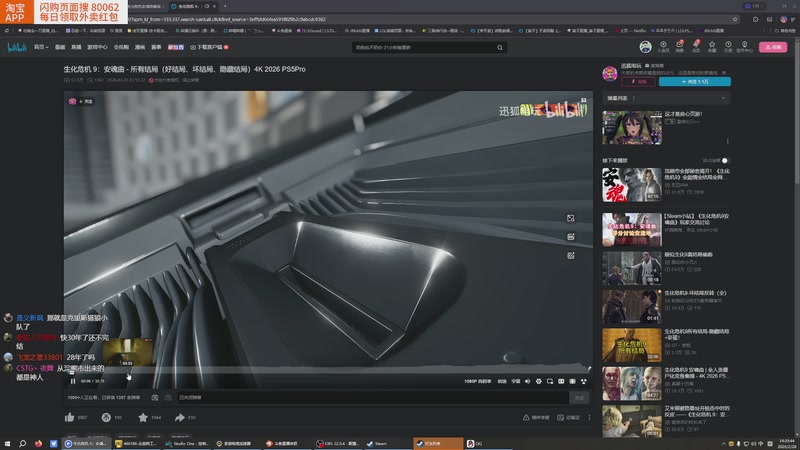The width and height of the screenshot is (800, 450).
Task: Open OBS from the taskbar
Action: point(338,443)
